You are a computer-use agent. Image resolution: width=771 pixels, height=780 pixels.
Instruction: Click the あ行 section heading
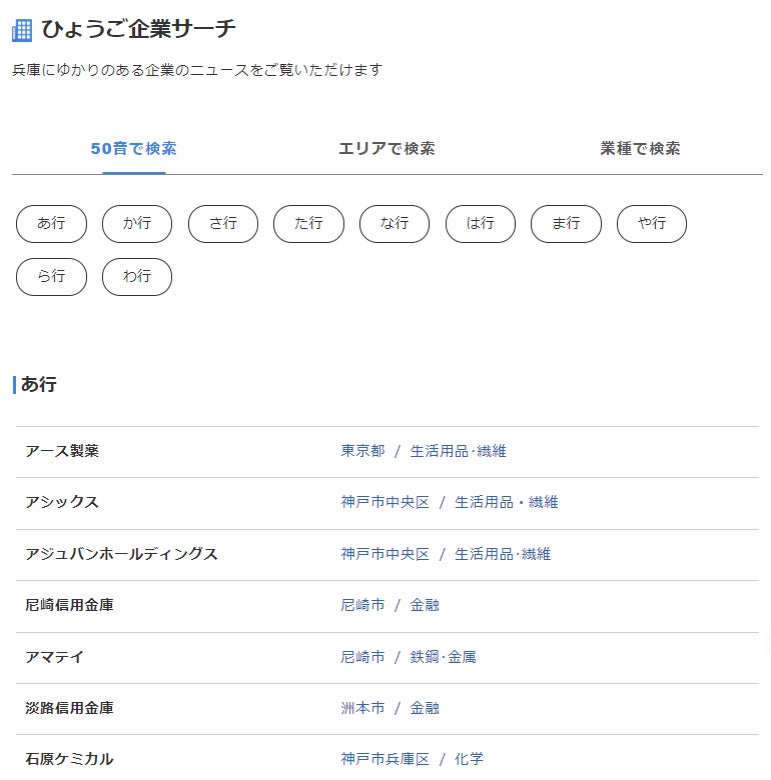tap(39, 385)
